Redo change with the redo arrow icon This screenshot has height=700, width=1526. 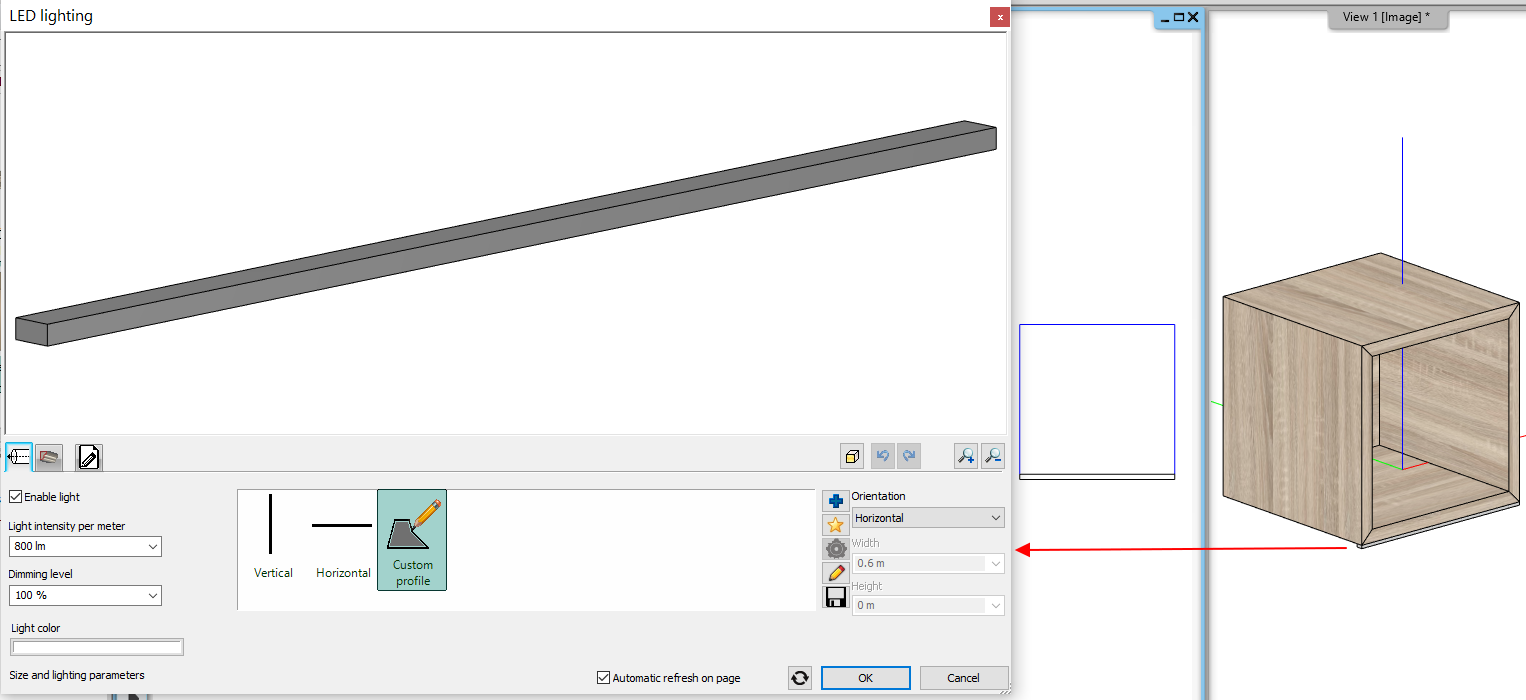tap(908, 456)
